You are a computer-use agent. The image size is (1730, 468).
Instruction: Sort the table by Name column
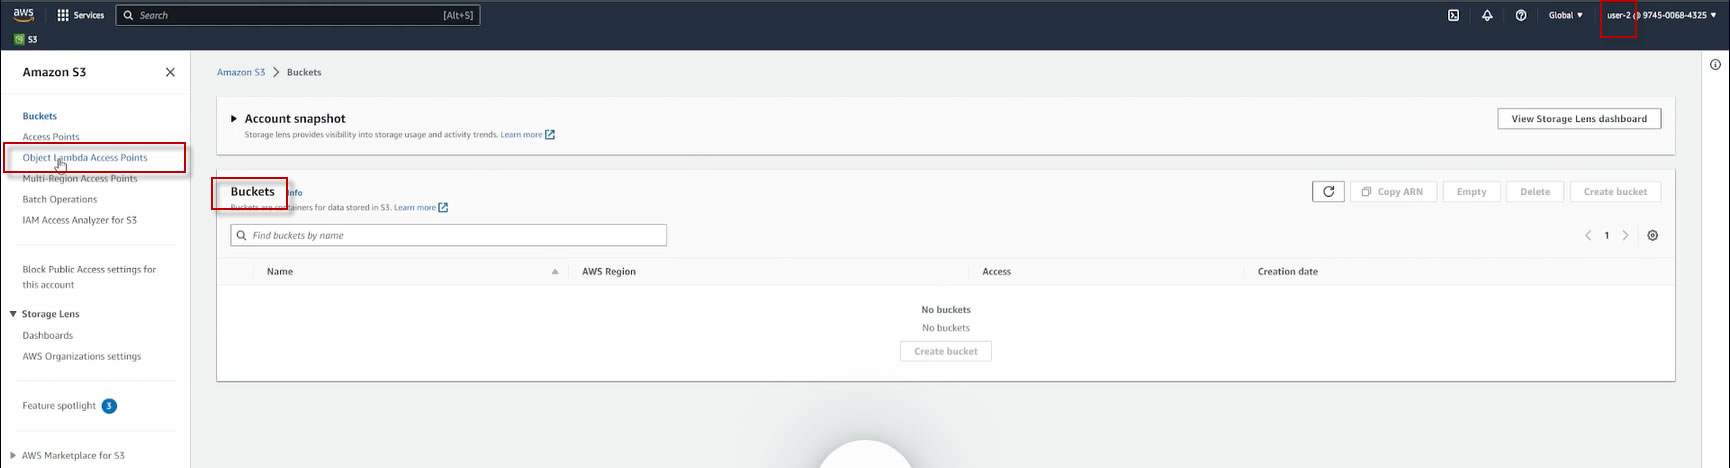[280, 271]
